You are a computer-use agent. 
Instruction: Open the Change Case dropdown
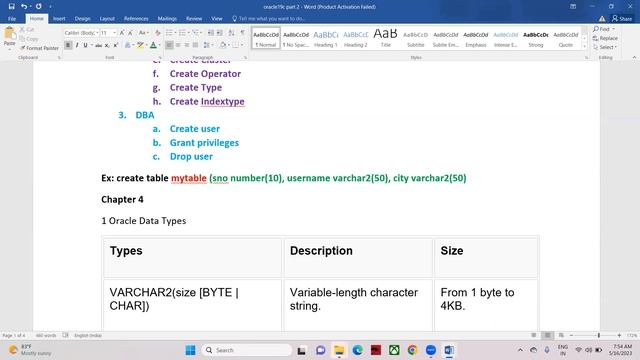(x=143, y=33)
